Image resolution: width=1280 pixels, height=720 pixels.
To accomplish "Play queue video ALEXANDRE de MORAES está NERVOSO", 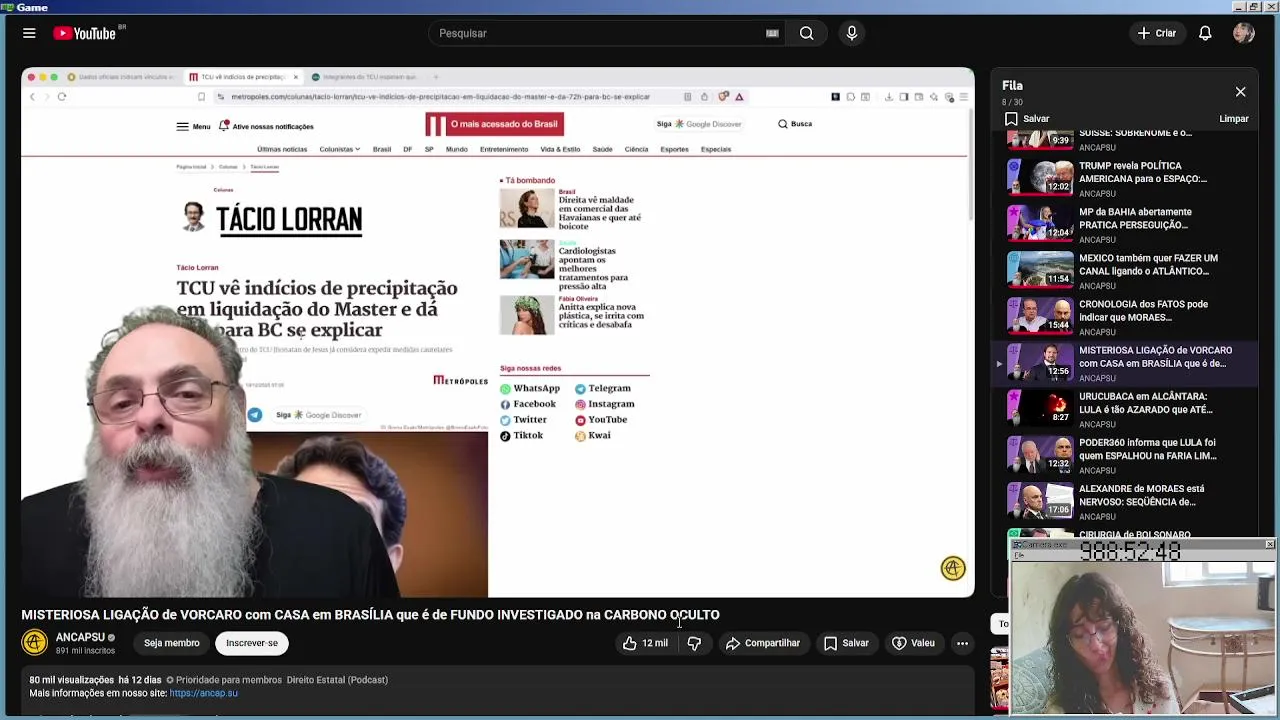I will pyautogui.click(x=1141, y=494).
